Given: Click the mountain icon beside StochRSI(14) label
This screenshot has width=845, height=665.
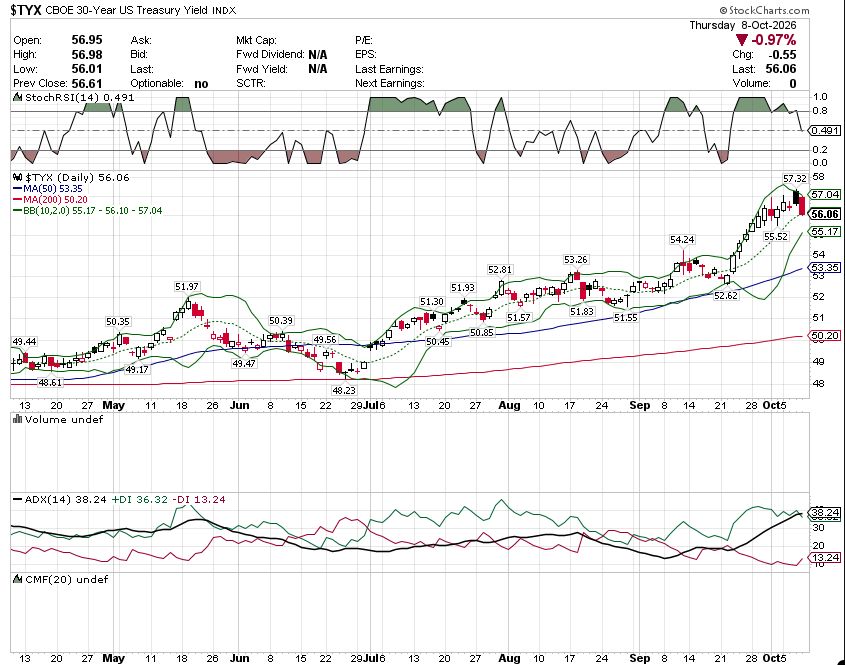Looking at the screenshot, I should click(x=17, y=98).
